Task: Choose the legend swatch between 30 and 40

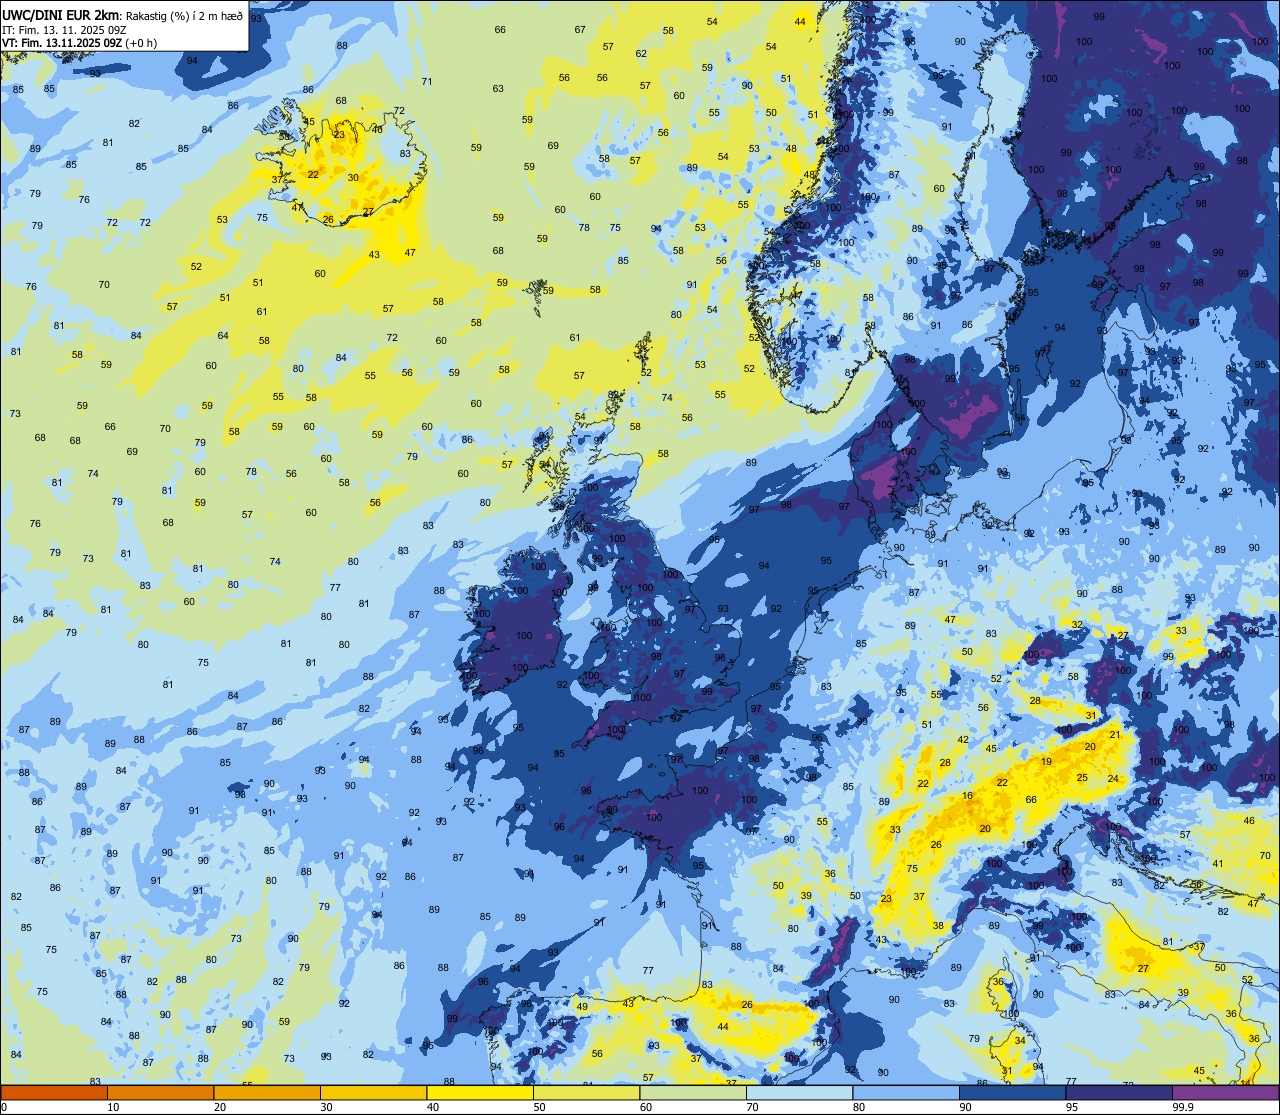Action: click(373, 1093)
